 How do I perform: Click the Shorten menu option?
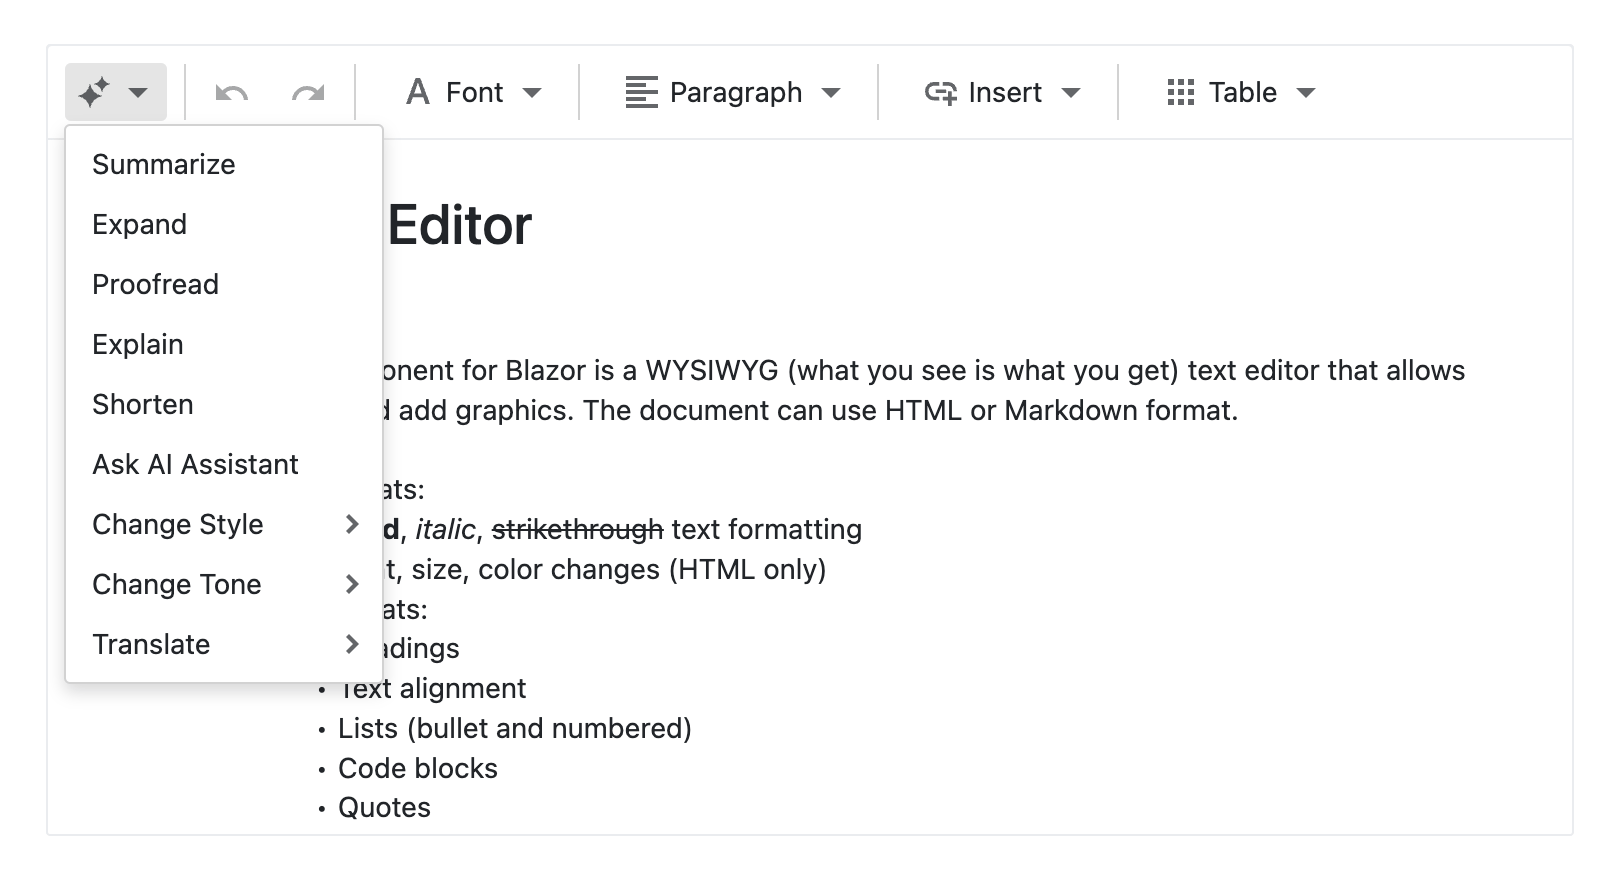tap(143, 404)
